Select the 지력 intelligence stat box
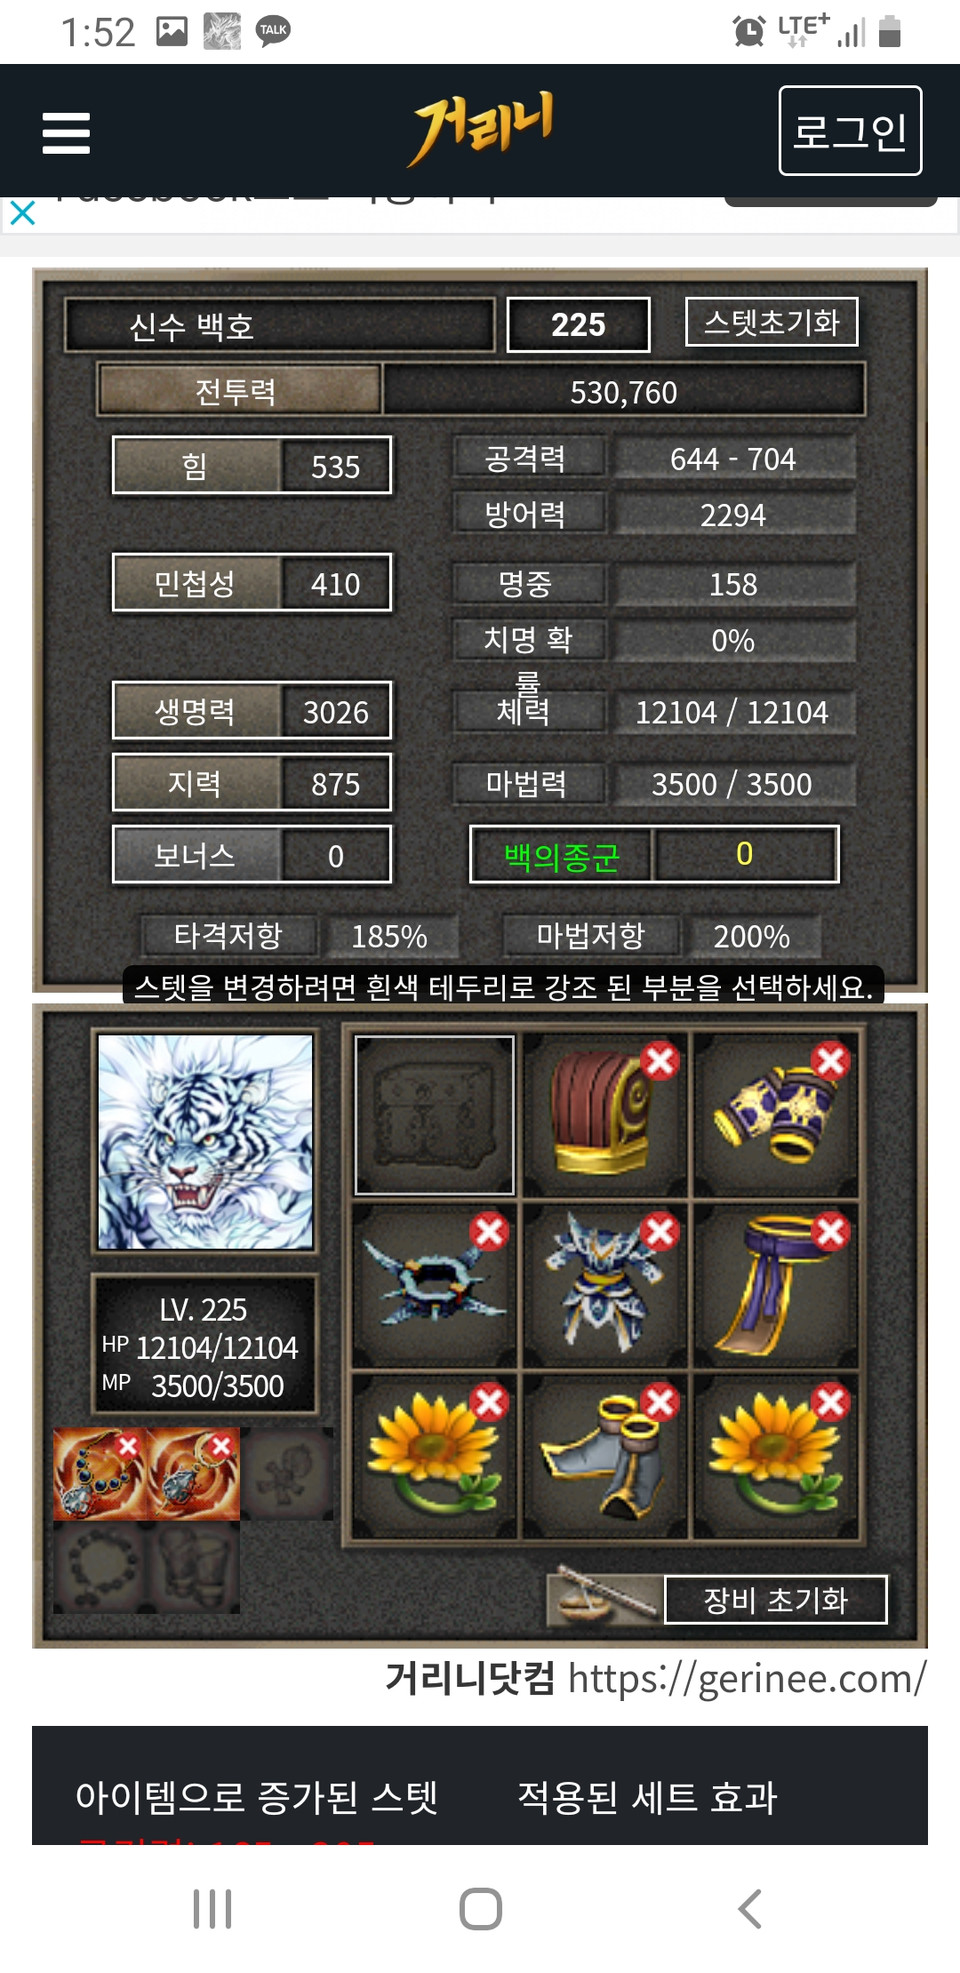Viewport: 960px width, 1973px height. 252,782
